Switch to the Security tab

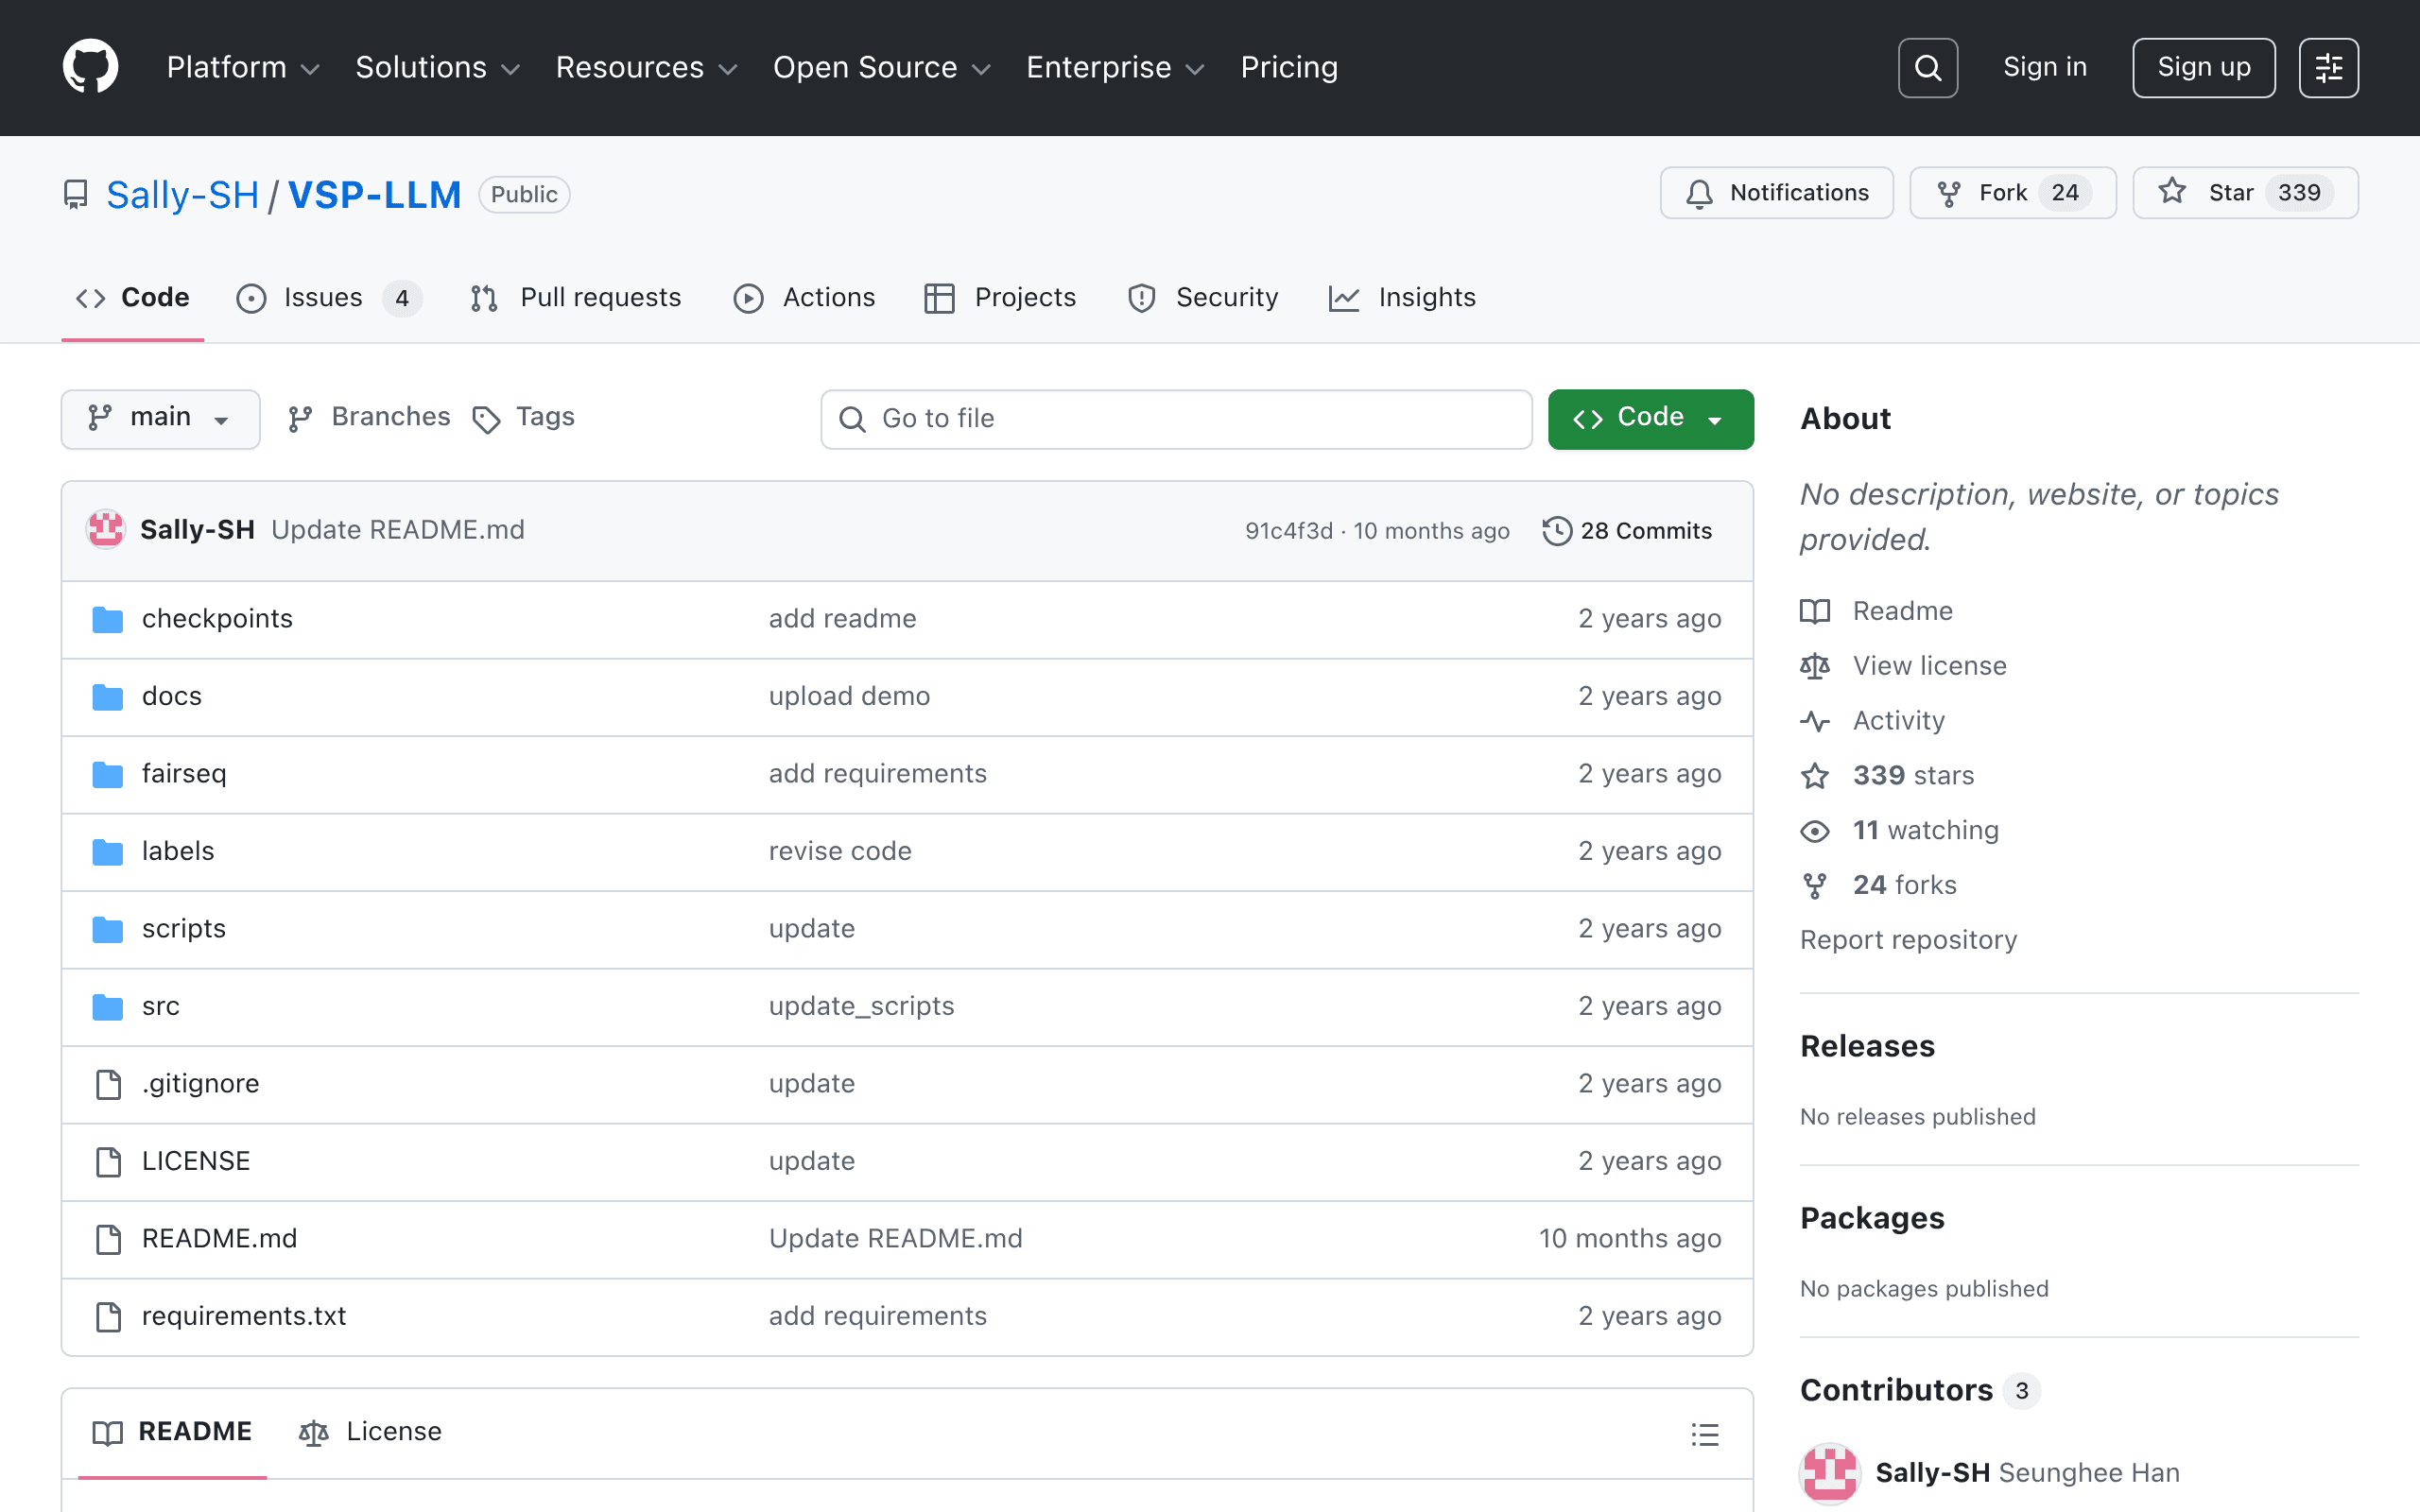click(x=1203, y=298)
